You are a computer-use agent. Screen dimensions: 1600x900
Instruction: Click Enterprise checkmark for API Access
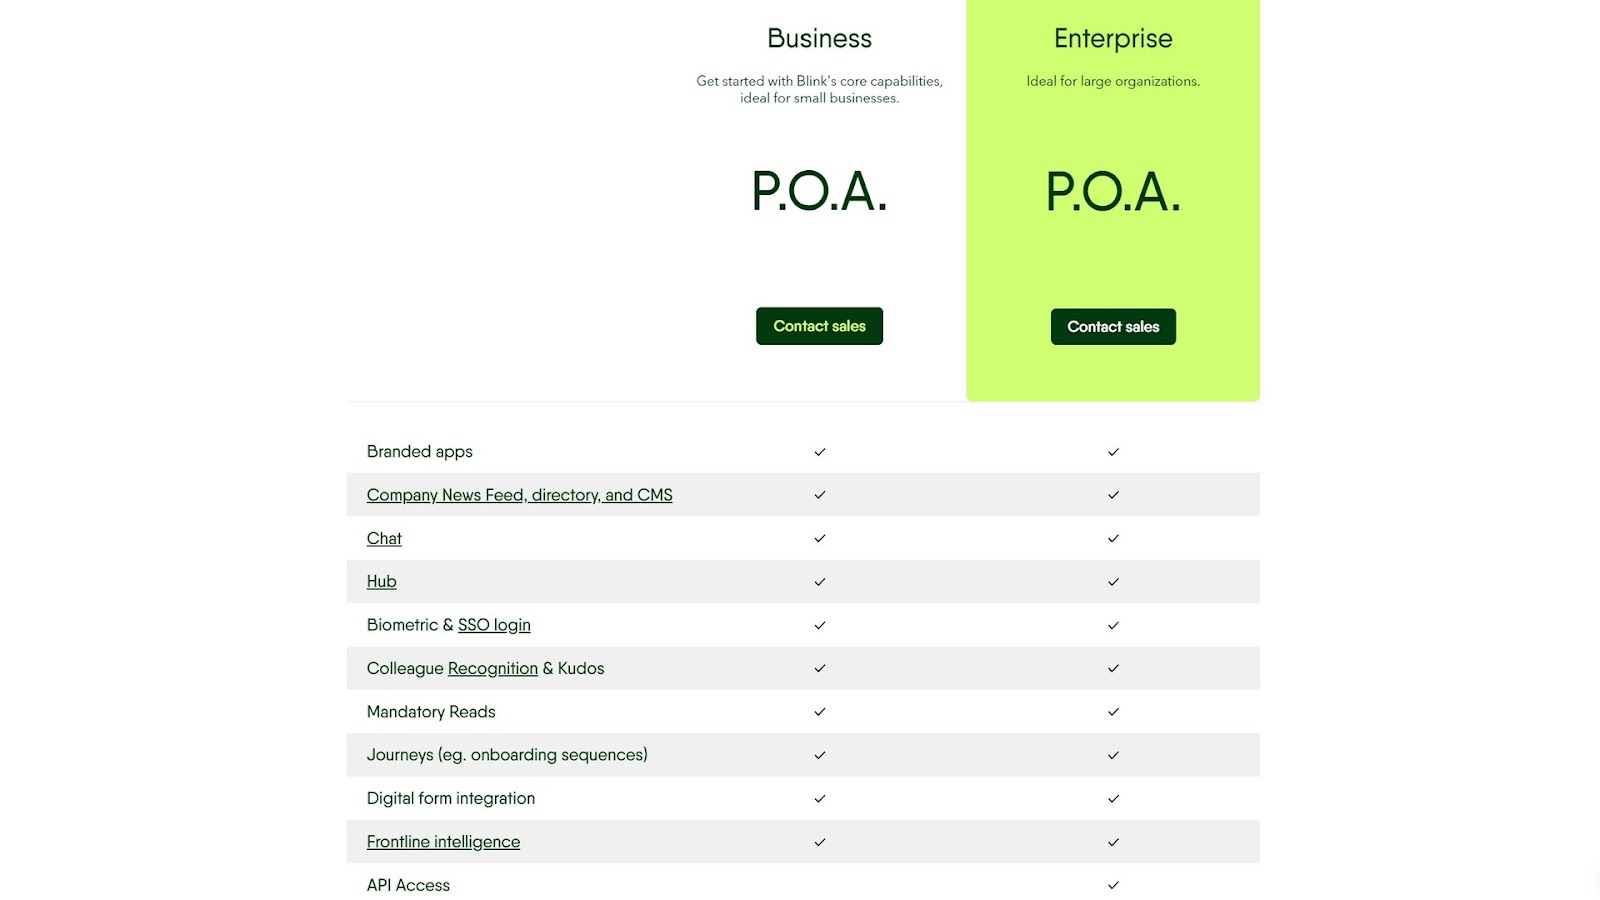point(1113,885)
